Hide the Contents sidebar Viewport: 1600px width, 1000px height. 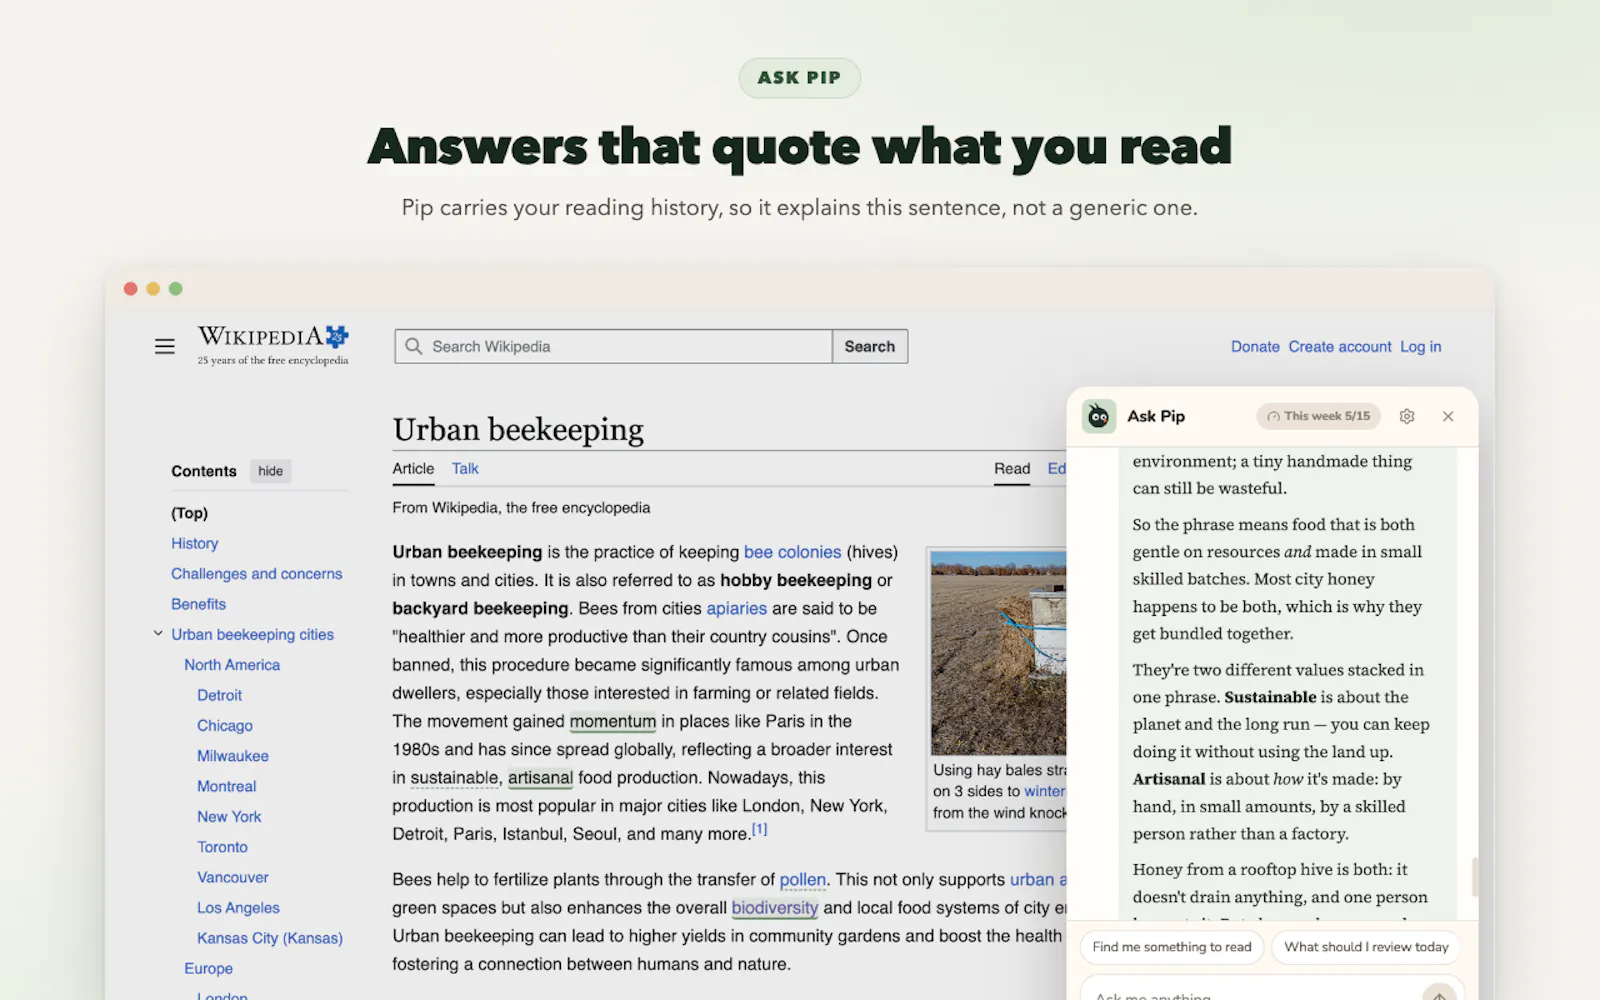pyautogui.click(x=270, y=471)
